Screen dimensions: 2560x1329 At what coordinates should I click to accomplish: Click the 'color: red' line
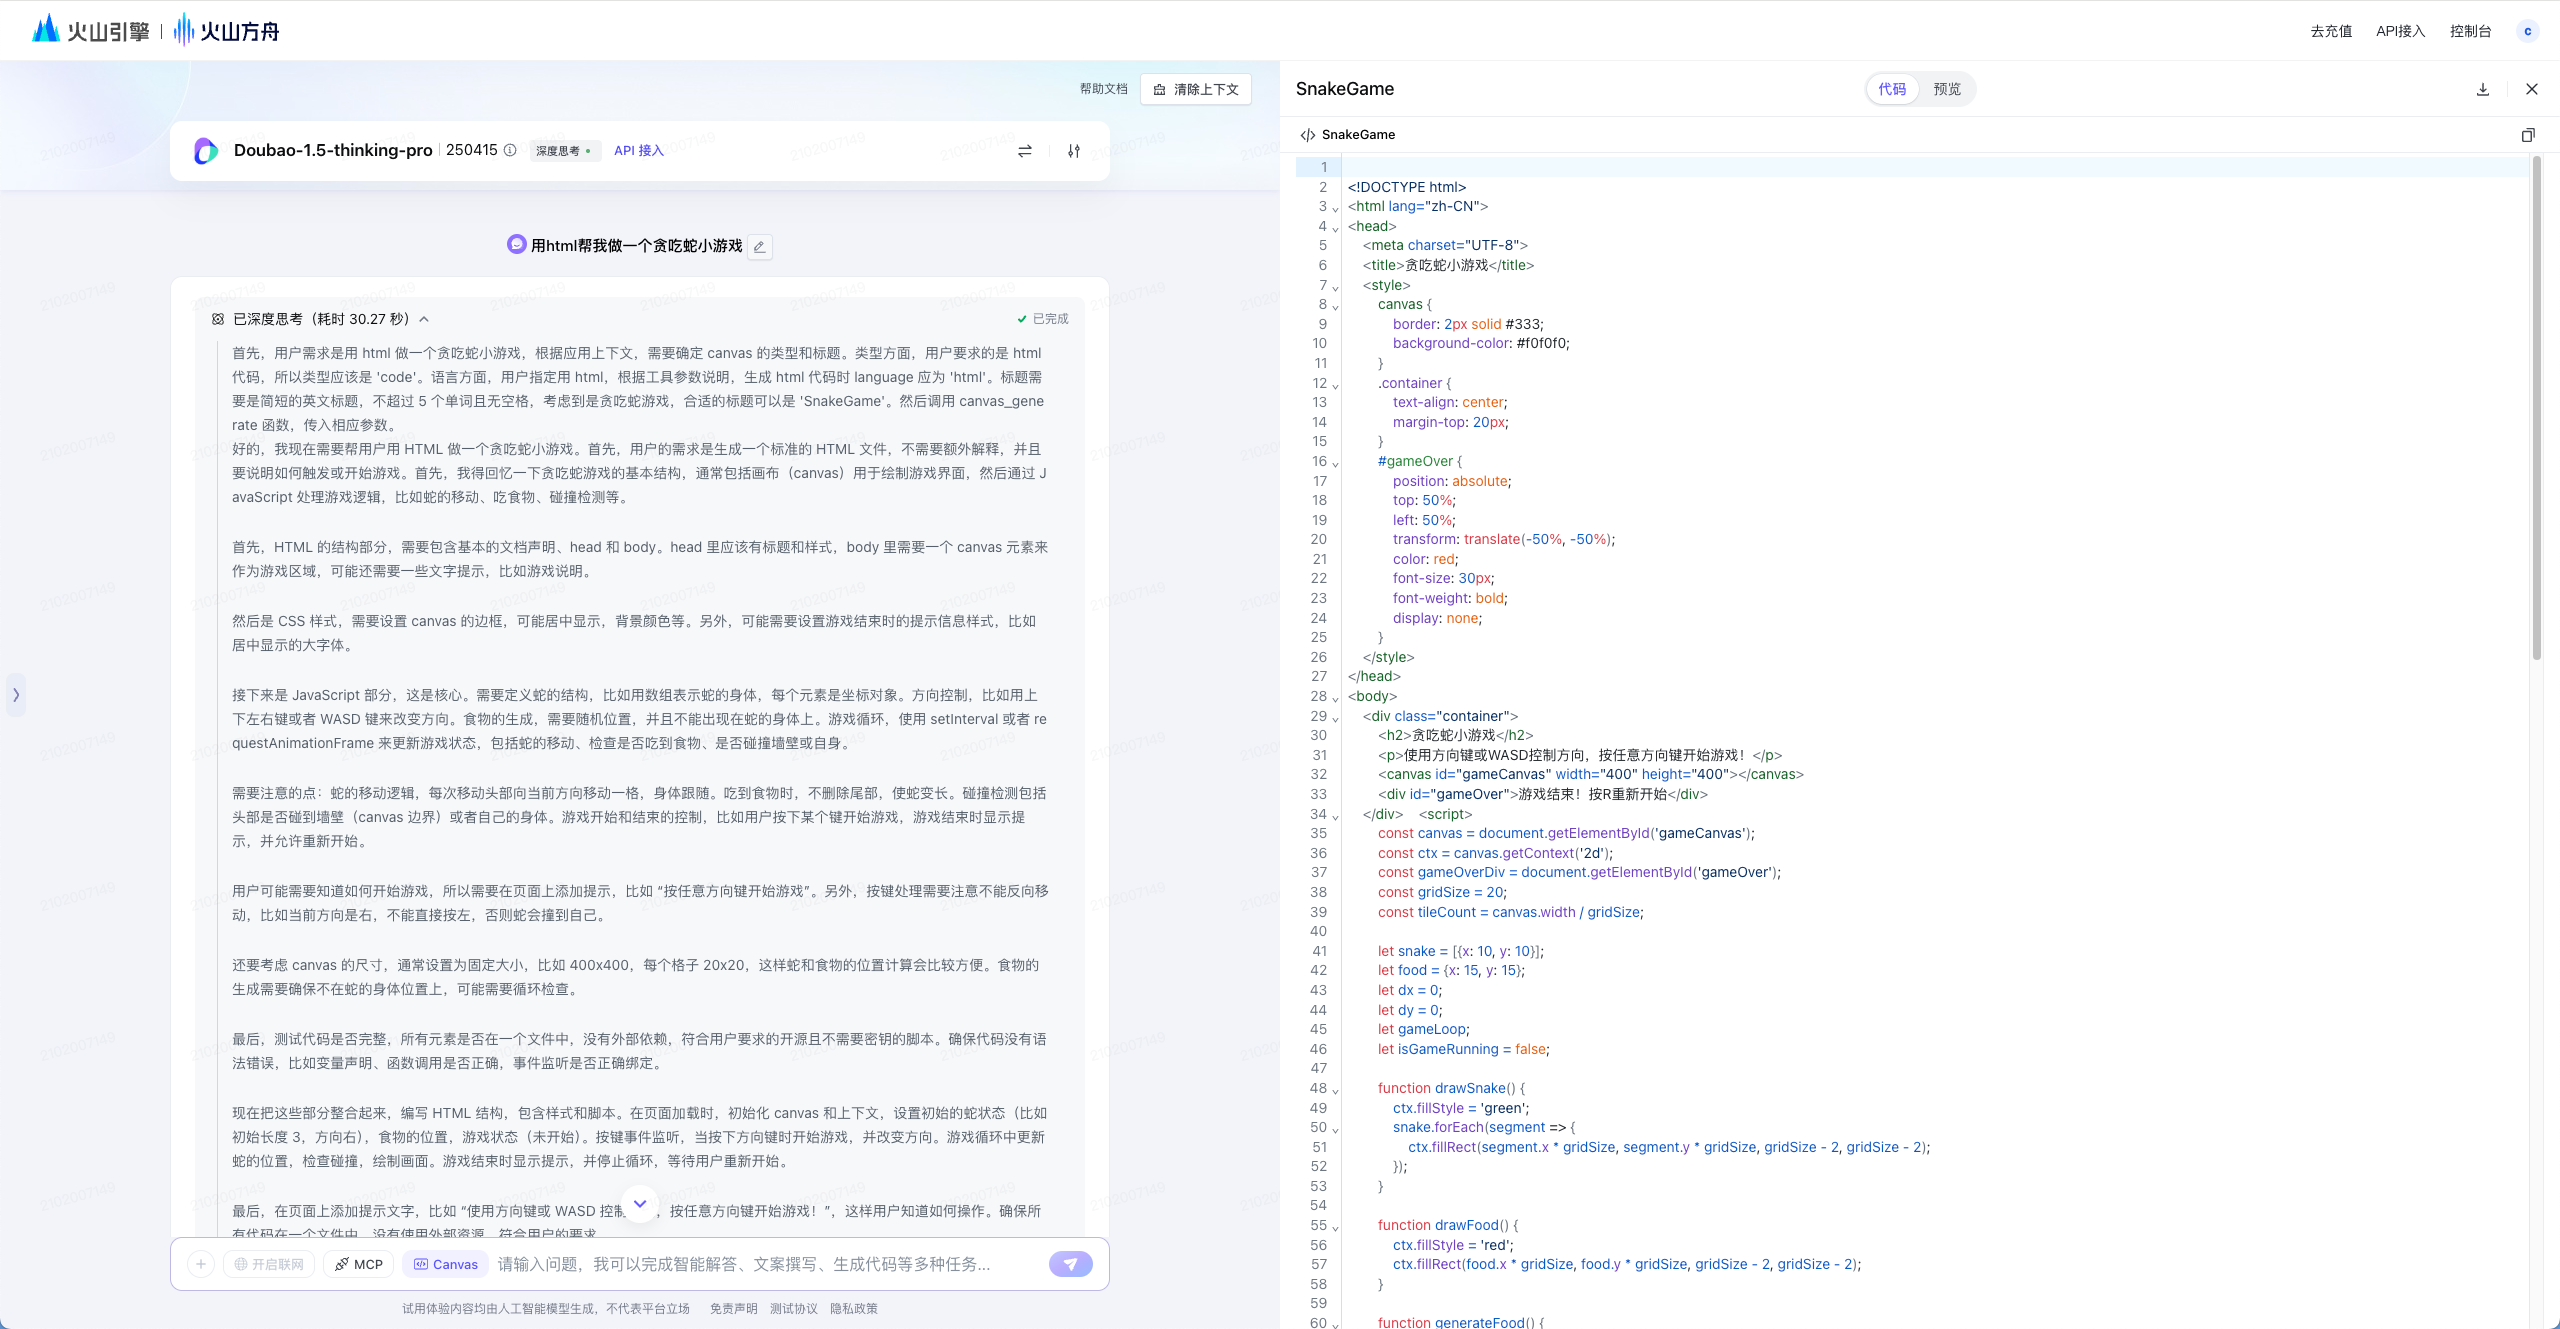pos(1425,559)
